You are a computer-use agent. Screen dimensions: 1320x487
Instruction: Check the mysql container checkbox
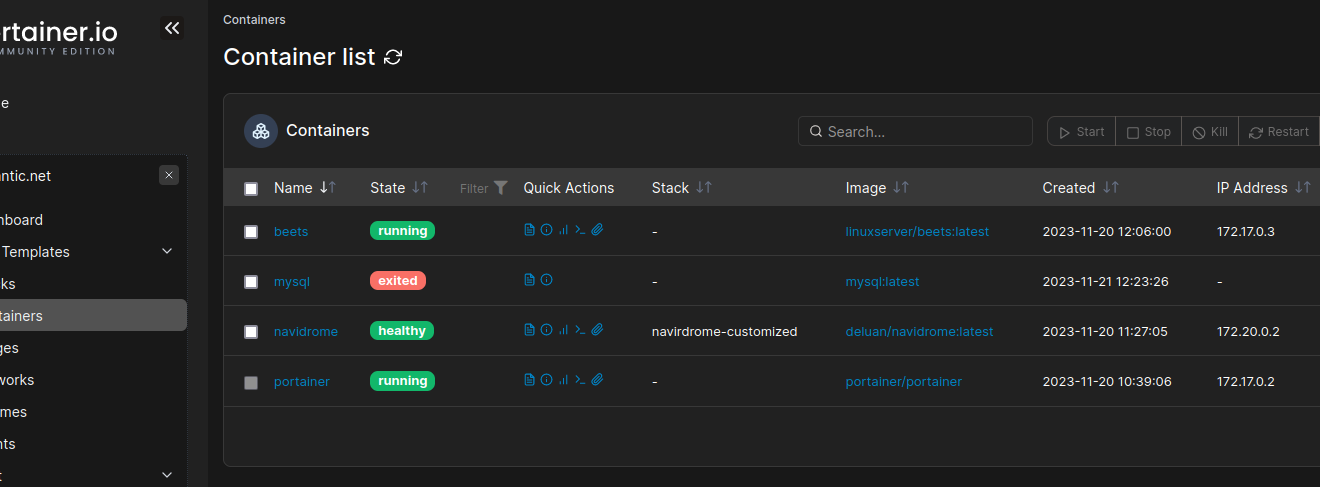251,281
